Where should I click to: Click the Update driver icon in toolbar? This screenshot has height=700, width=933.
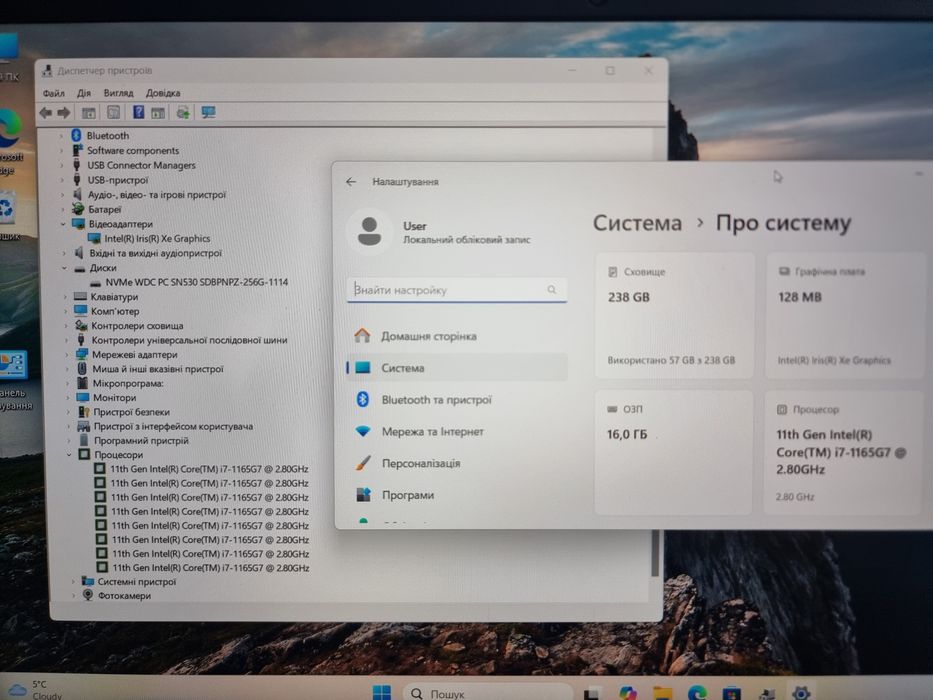click(x=183, y=112)
